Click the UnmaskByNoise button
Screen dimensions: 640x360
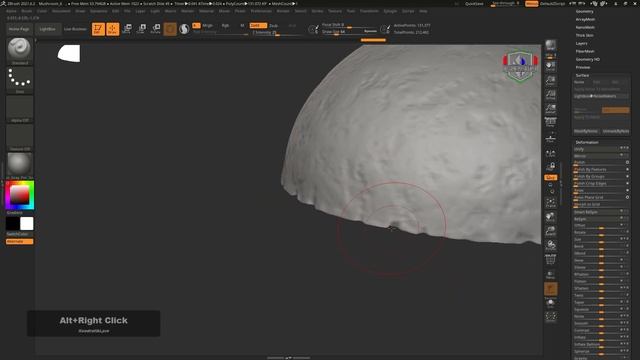(x=616, y=131)
